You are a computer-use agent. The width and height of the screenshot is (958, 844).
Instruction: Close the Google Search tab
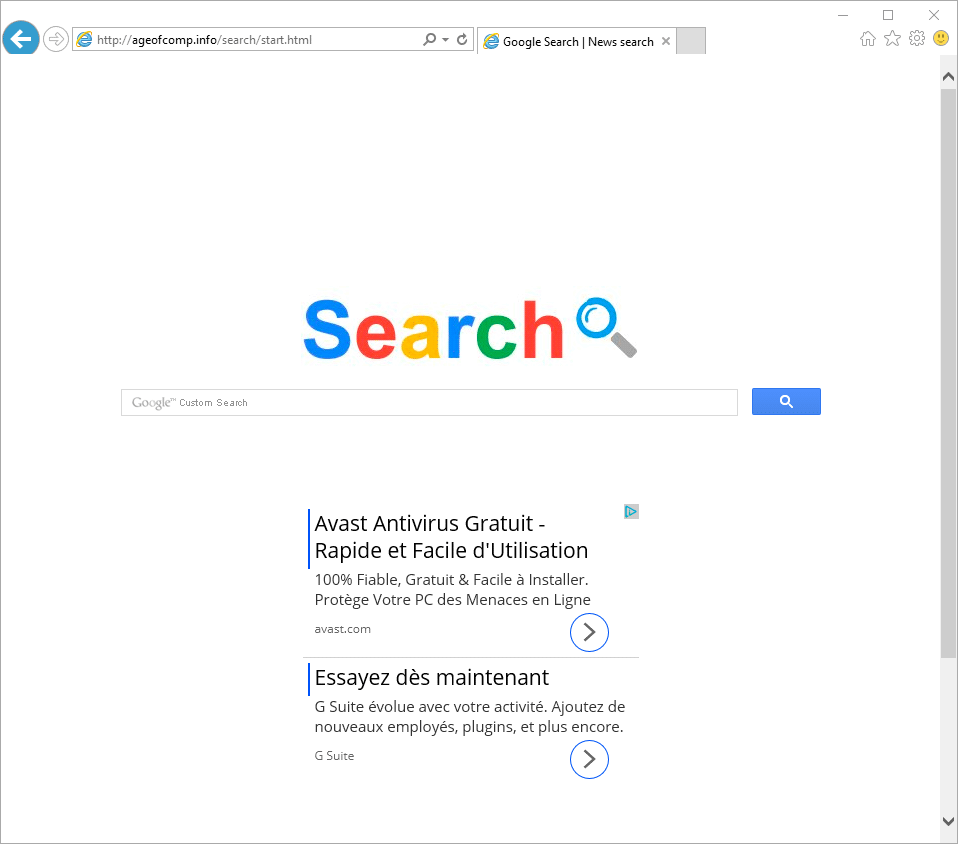click(666, 42)
